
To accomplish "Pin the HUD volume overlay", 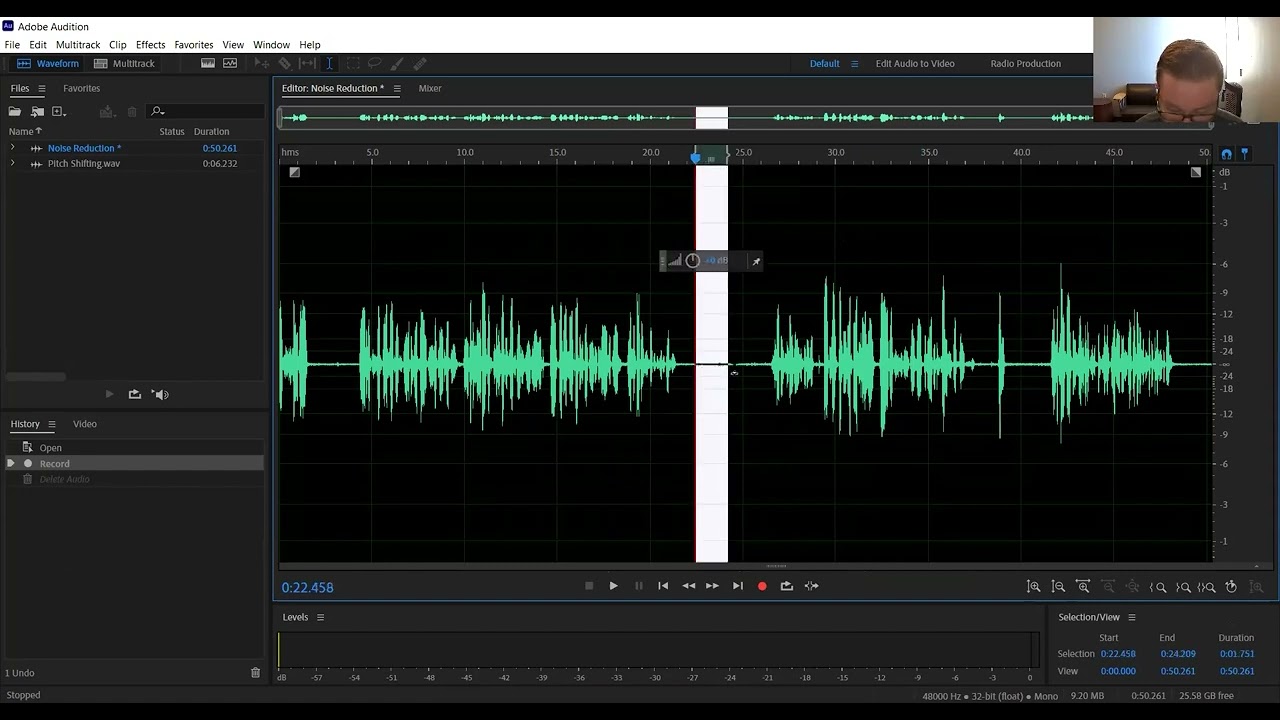I will (x=756, y=262).
